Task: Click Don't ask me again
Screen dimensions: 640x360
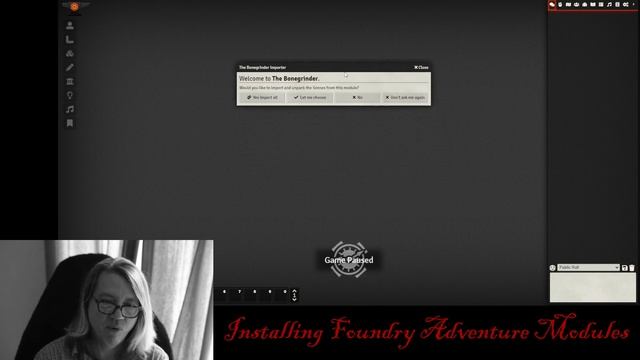Action: pyautogui.click(x=405, y=98)
